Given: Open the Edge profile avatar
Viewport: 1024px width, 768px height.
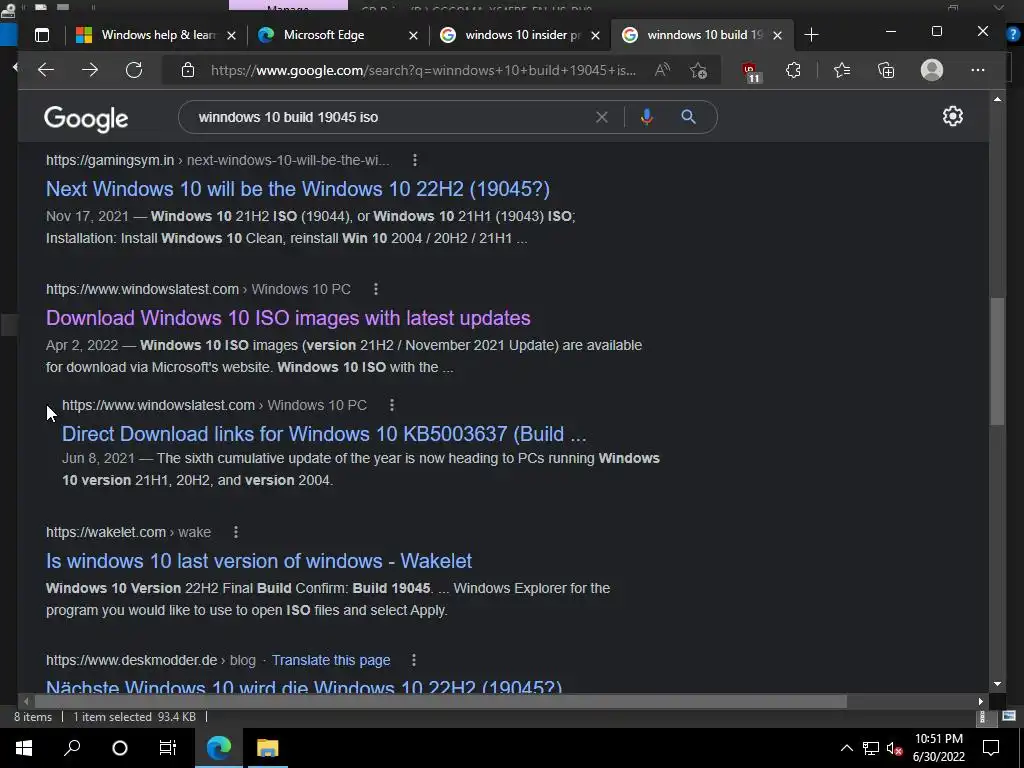Looking at the screenshot, I should [x=932, y=70].
